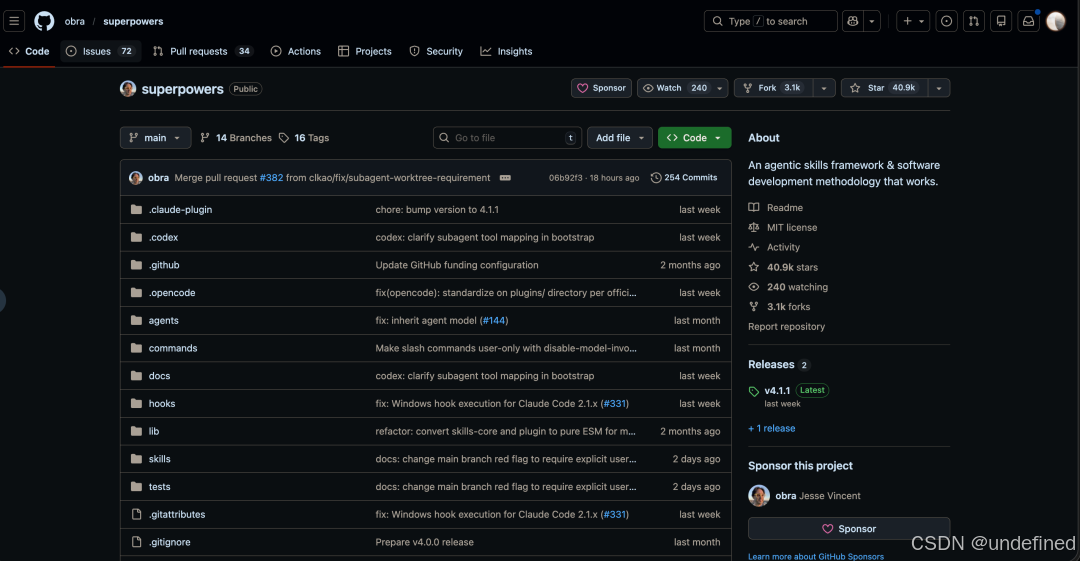Go to GitHub home via Octocat logo

click(x=44, y=21)
